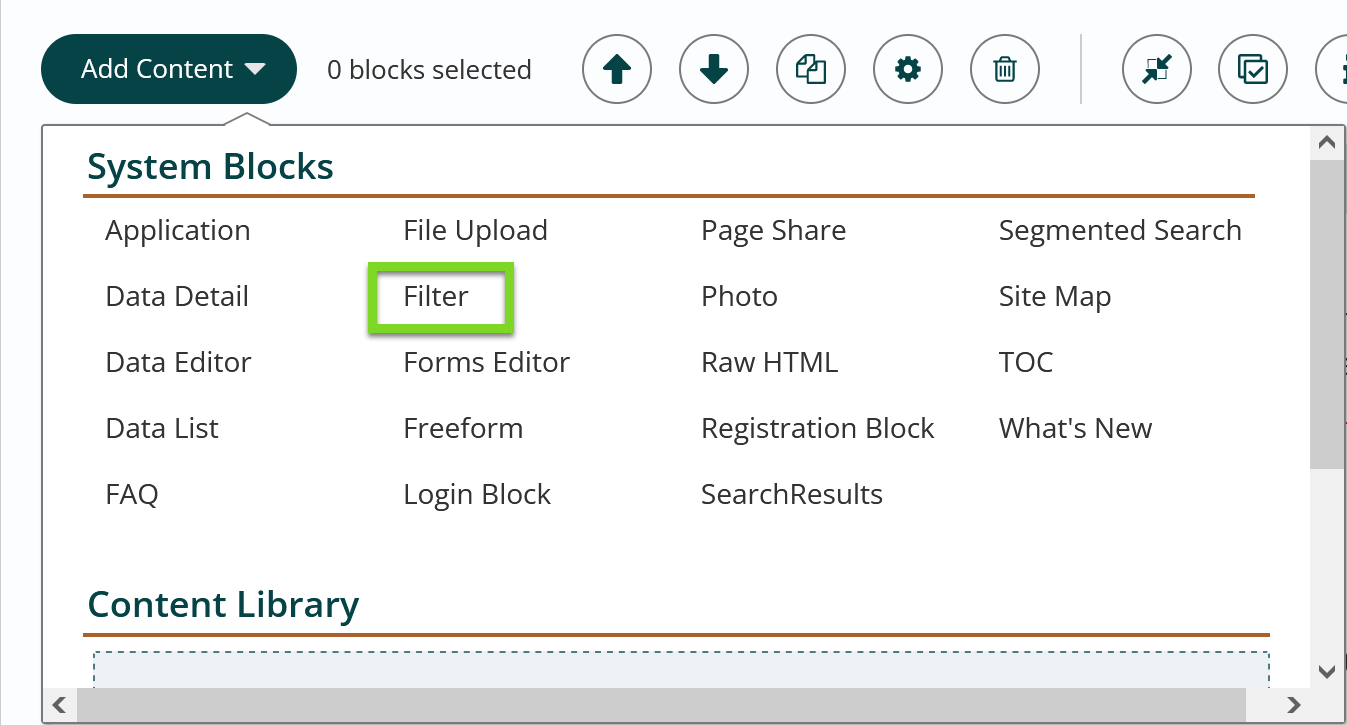Screen dimensions: 1347x725
Task: Open the Add Content dropdown
Action: (x=169, y=69)
